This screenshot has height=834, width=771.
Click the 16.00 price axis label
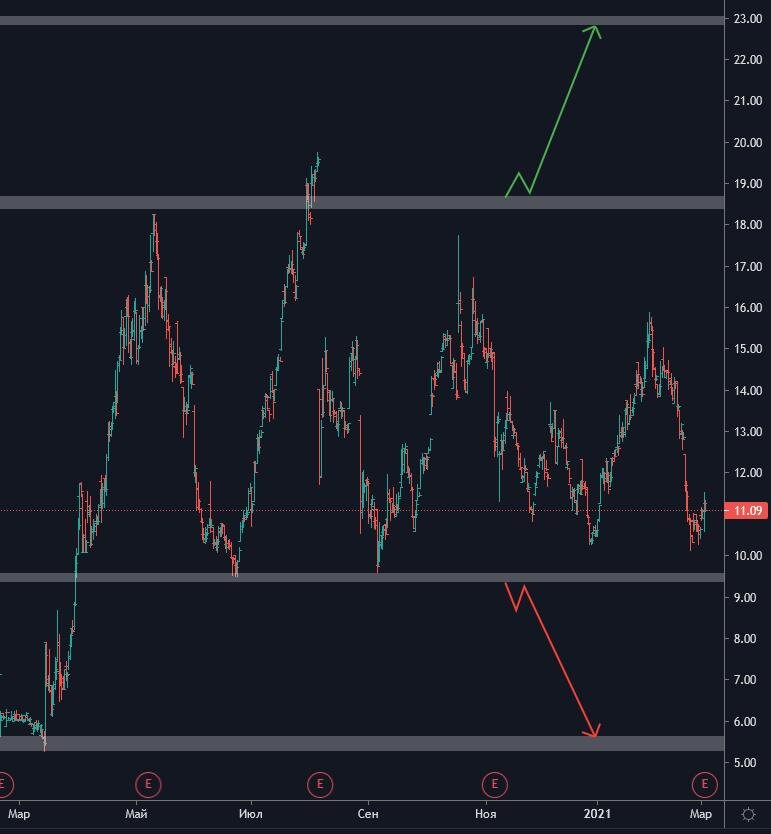click(x=748, y=307)
